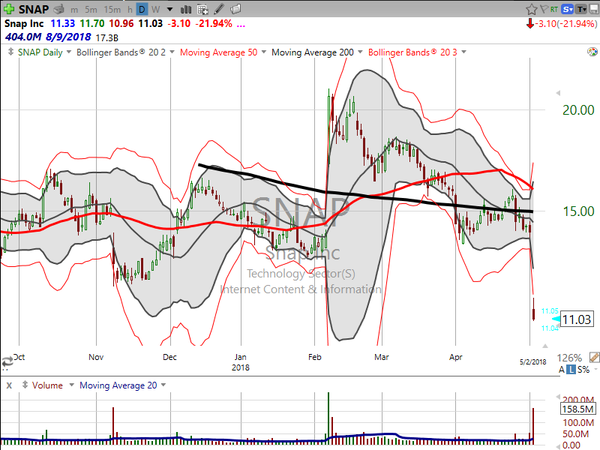Click the 126% zoom value
The width and height of the screenshot is (600, 450).
point(569,358)
